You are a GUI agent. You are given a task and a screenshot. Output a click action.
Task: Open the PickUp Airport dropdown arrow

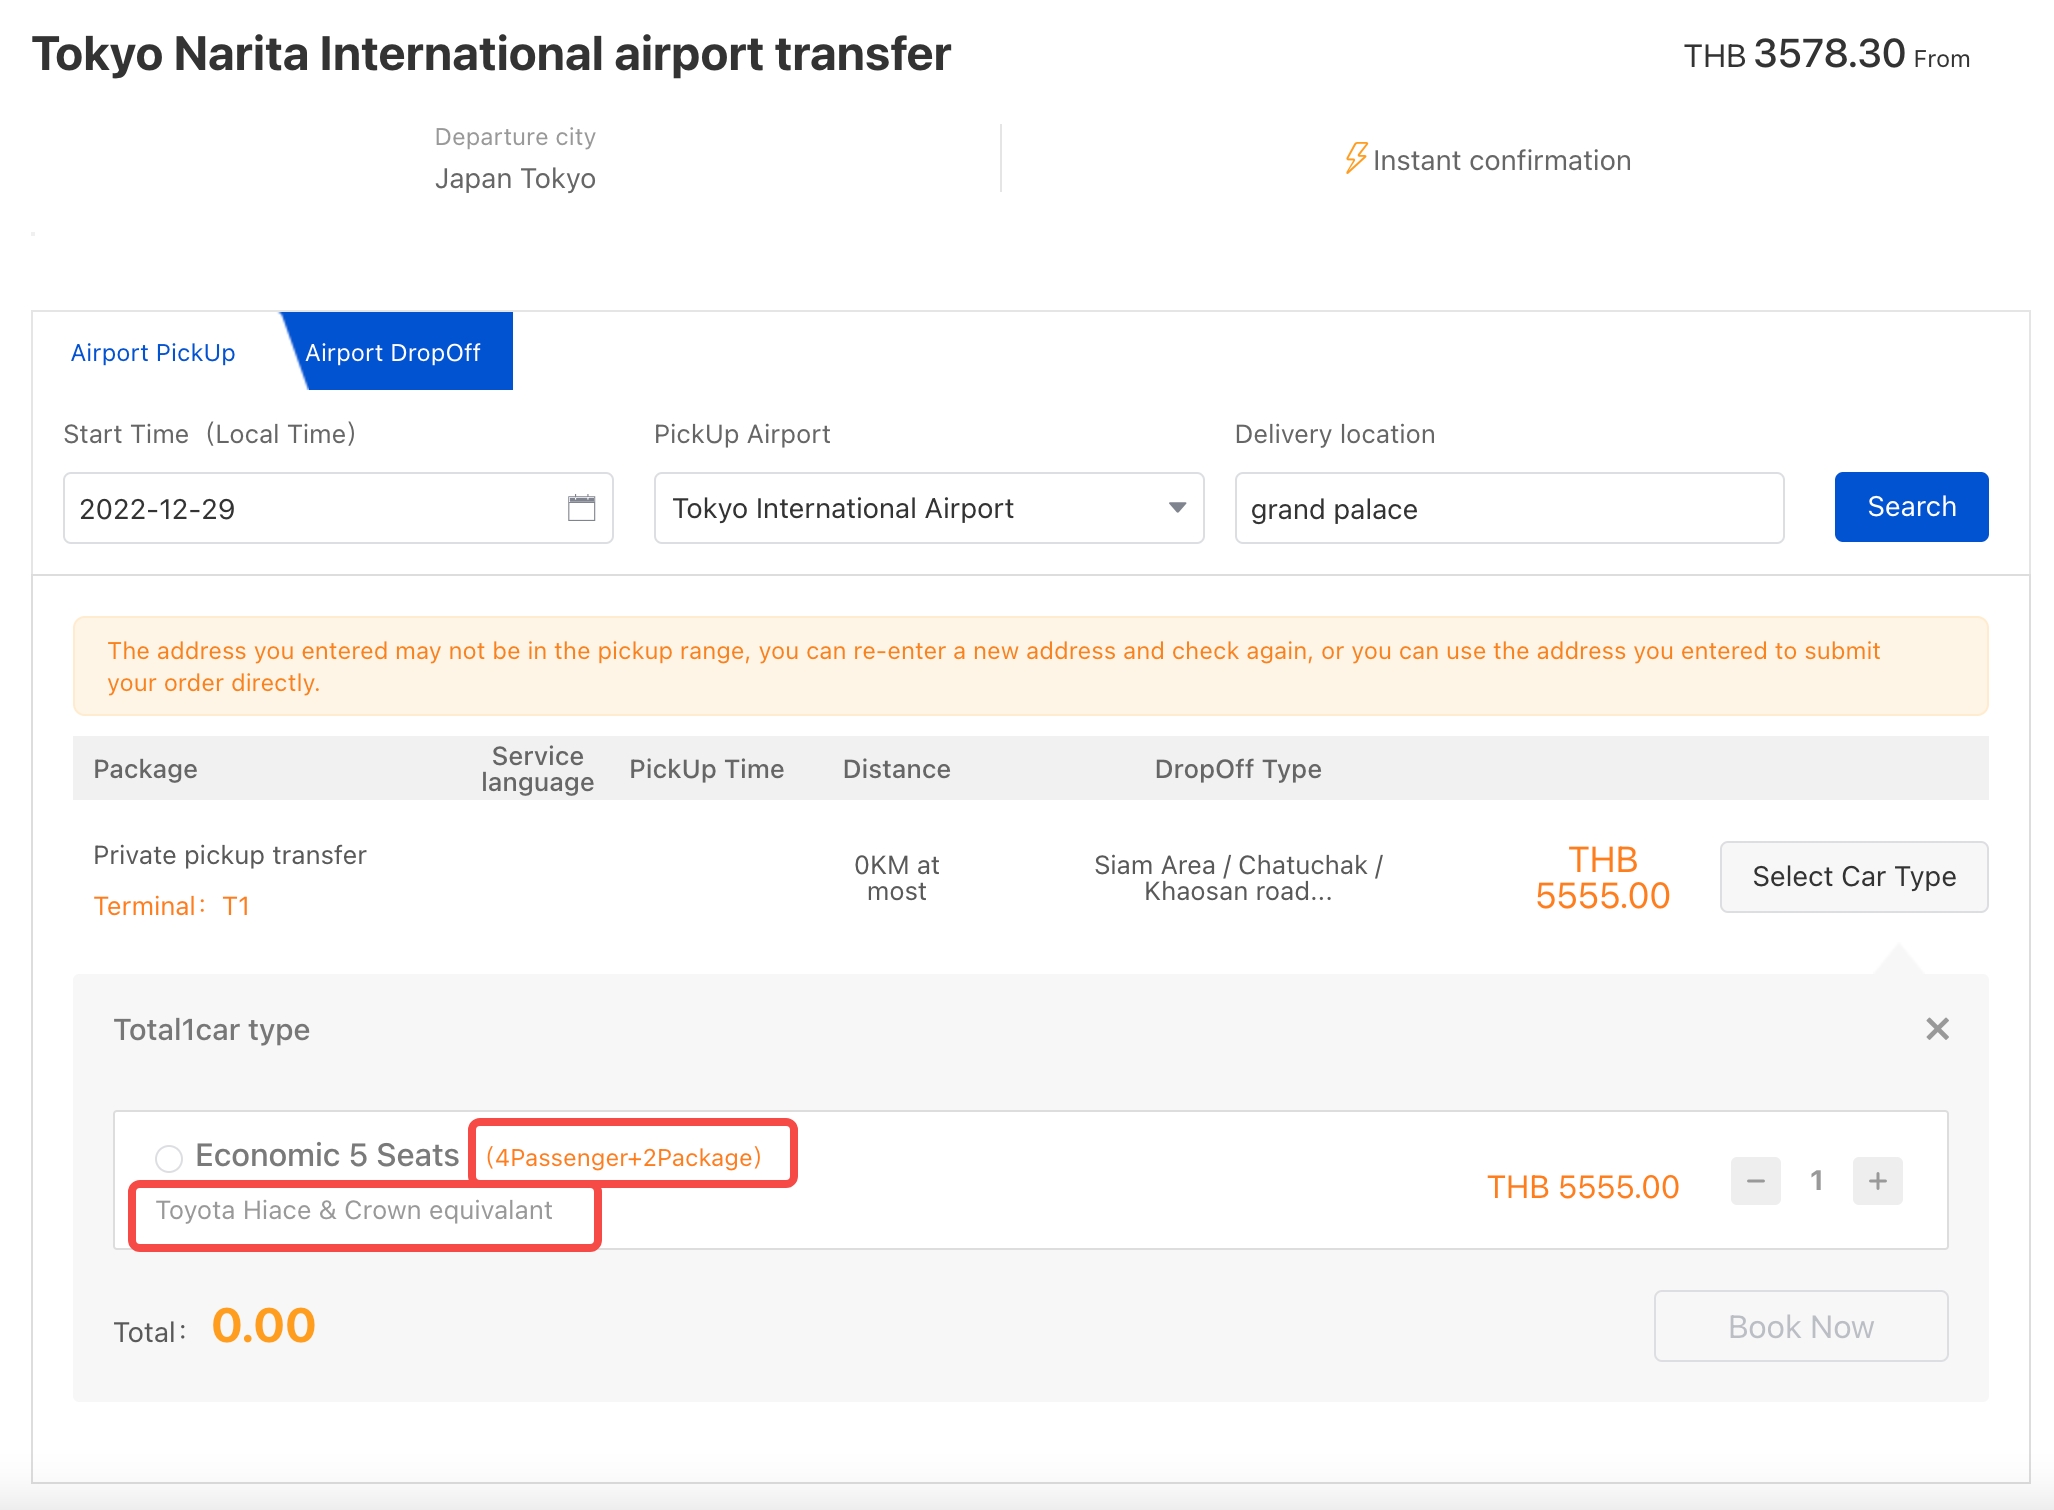click(x=1177, y=508)
